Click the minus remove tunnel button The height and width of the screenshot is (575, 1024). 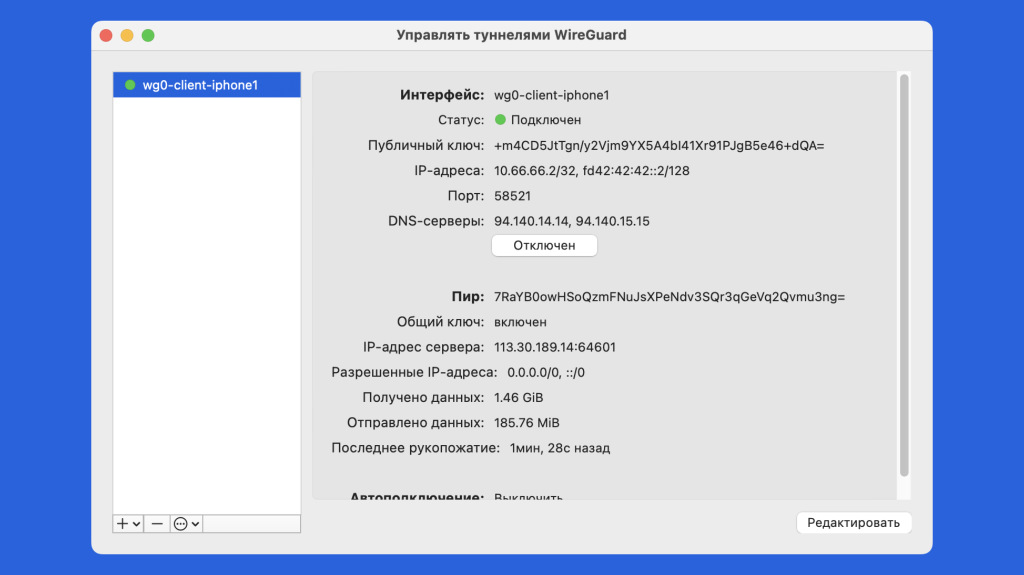pos(157,523)
